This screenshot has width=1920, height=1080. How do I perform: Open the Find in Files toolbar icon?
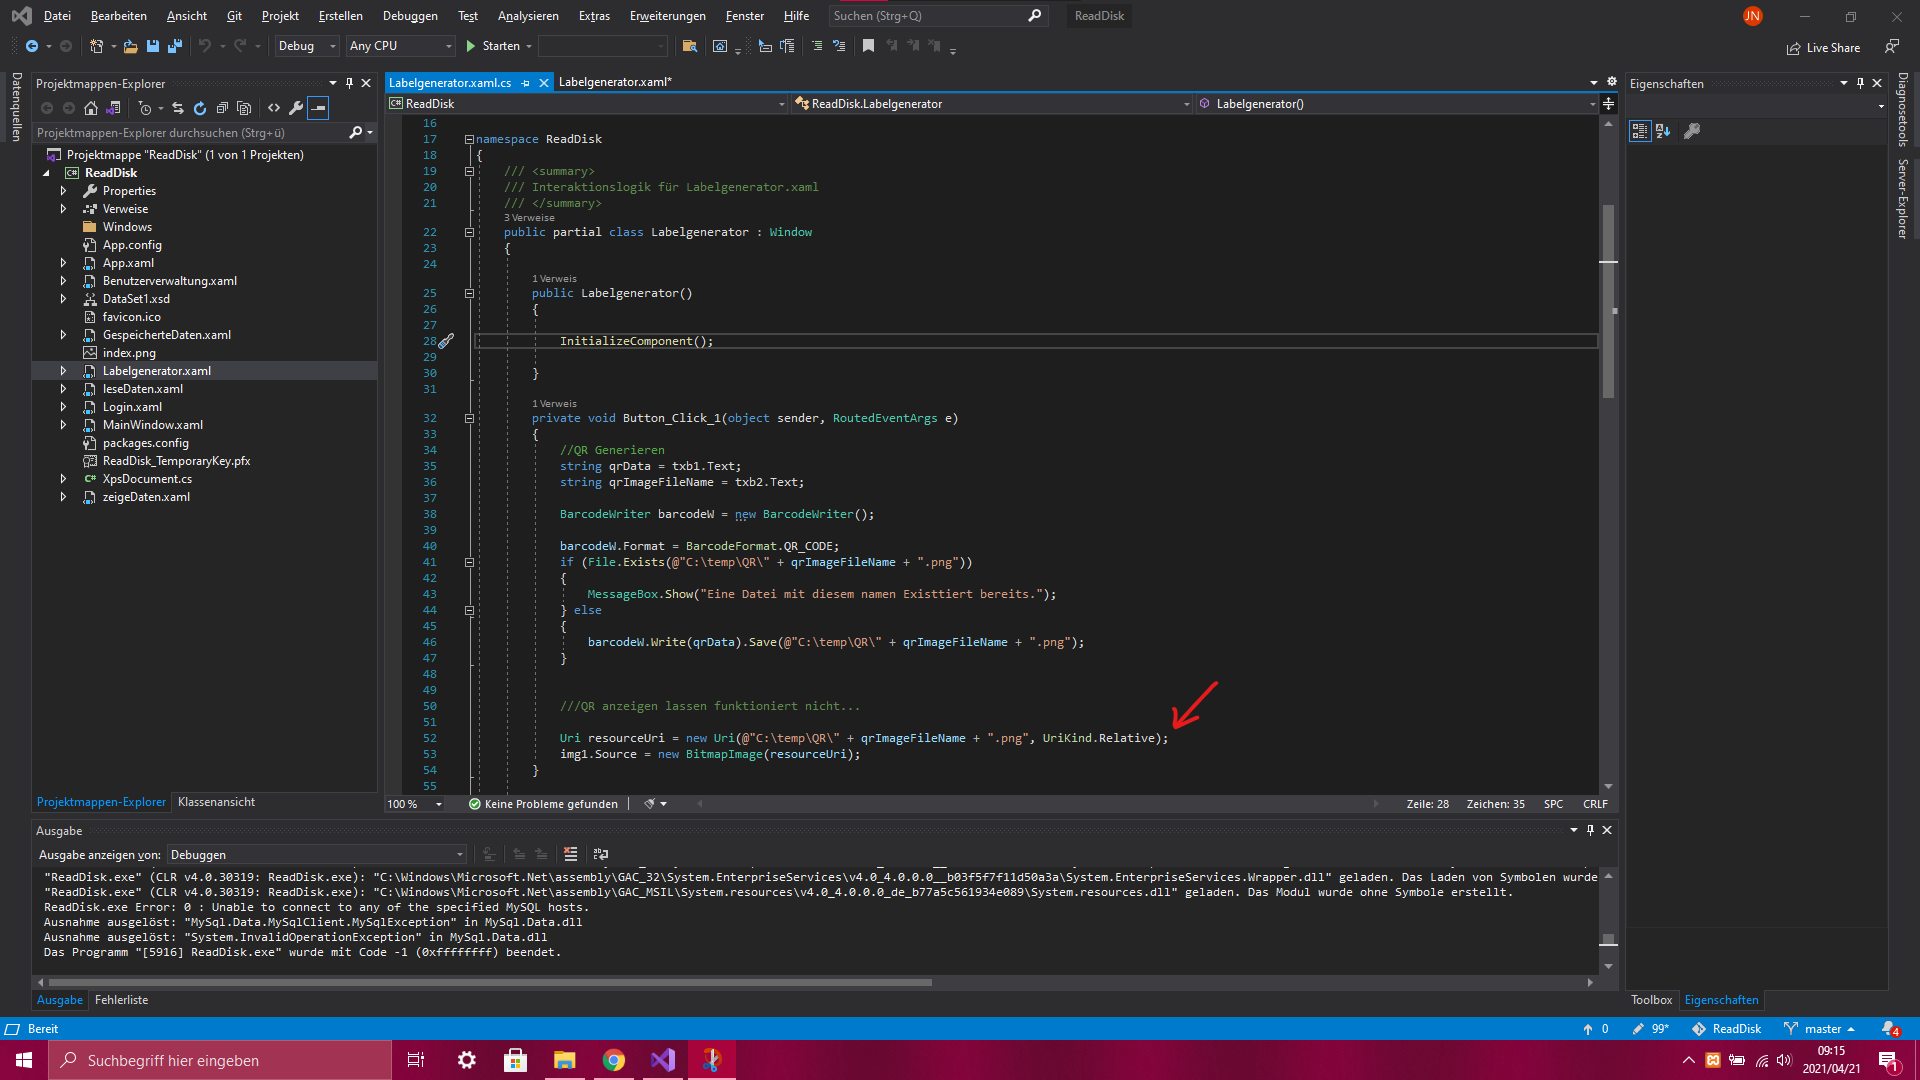(x=690, y=46)
